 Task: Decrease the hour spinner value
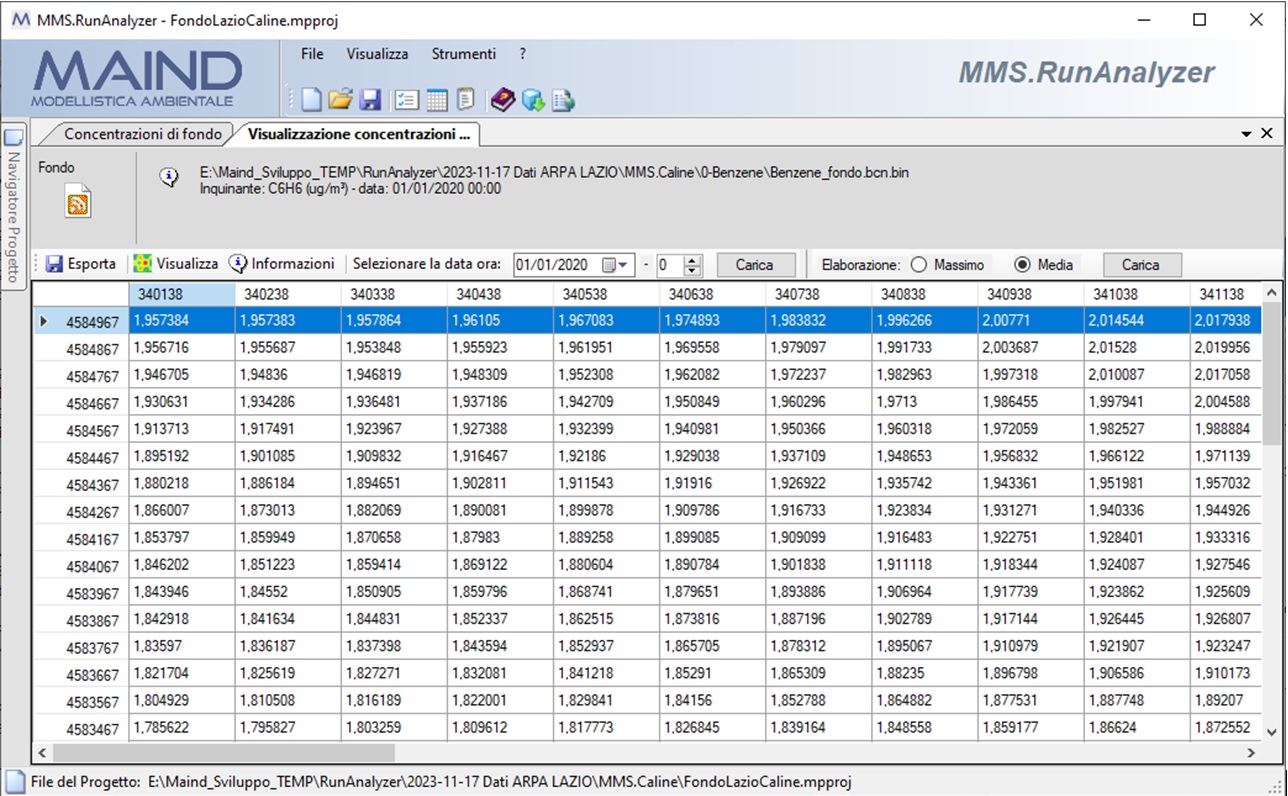pos(693,270)
